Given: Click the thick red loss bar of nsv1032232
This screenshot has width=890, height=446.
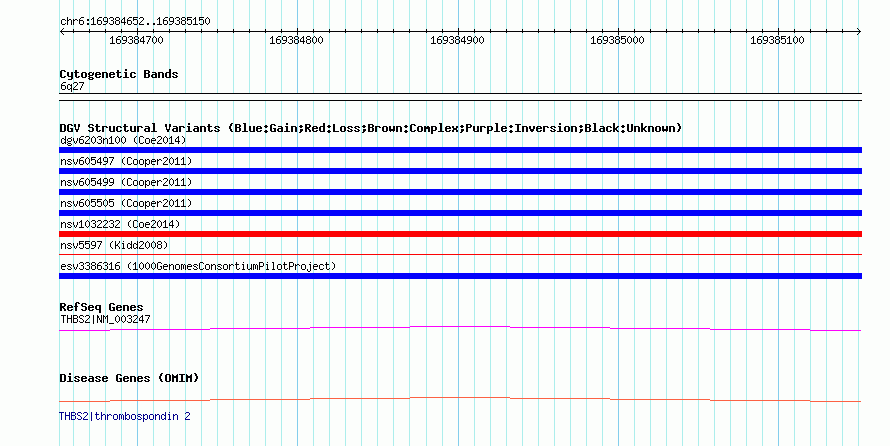Looking at the screenshot, I should pyautogui.click(x=460, y=234).
